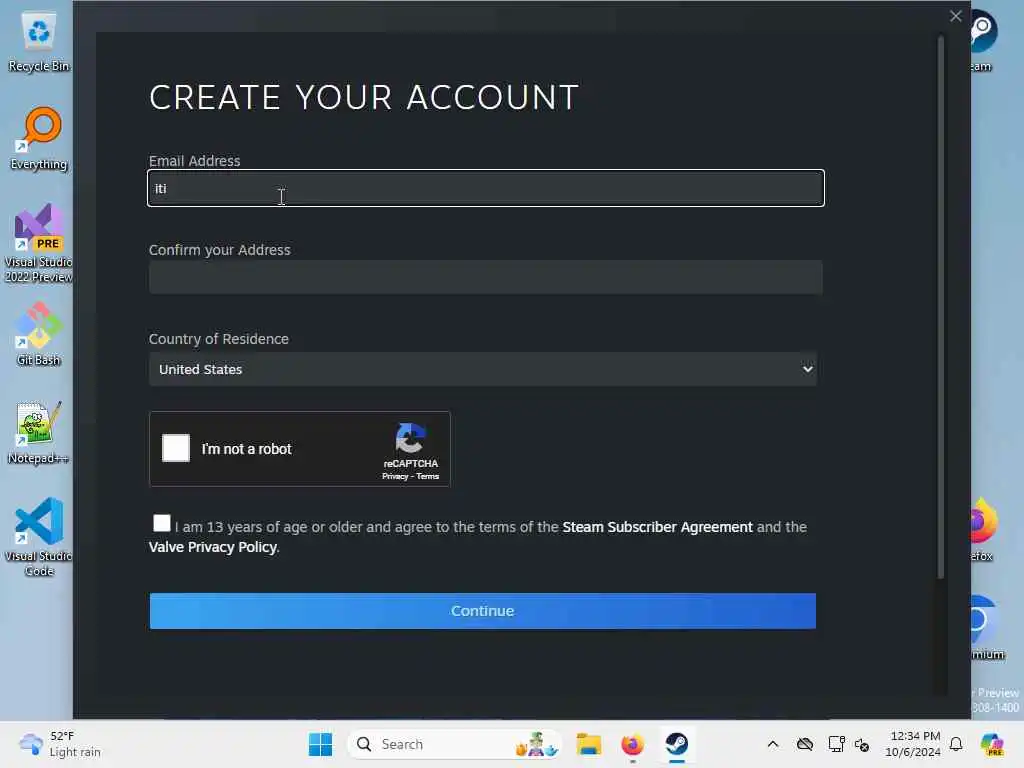Click the dialog's vertical scrollbar
The image size is (1024, 768).
[940, 307]
